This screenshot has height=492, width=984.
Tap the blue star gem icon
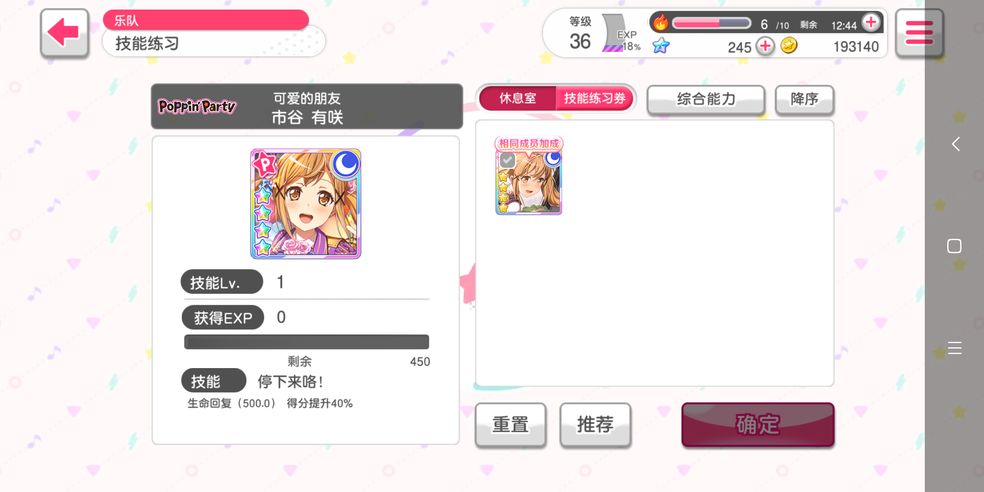point(660,46)
